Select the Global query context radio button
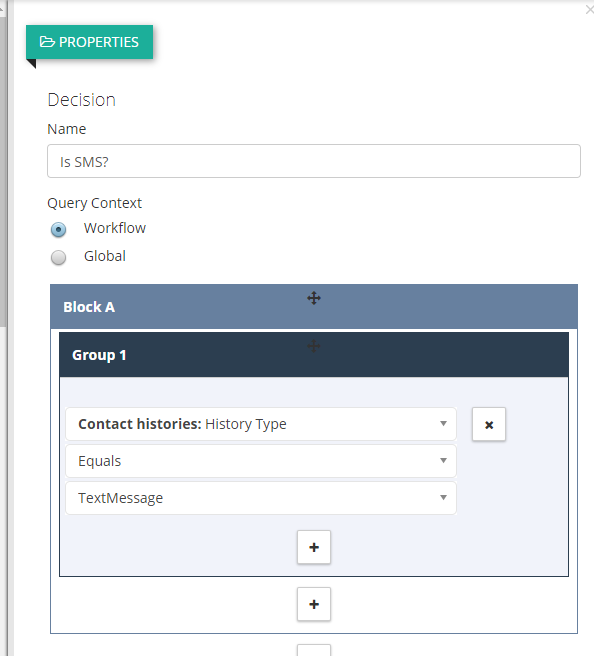The image size is (594, 656). point(59,257)
